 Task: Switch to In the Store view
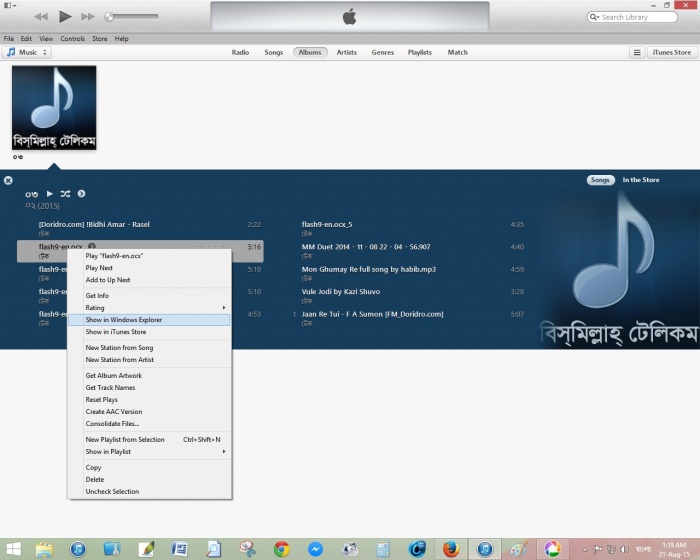point(641,180)
